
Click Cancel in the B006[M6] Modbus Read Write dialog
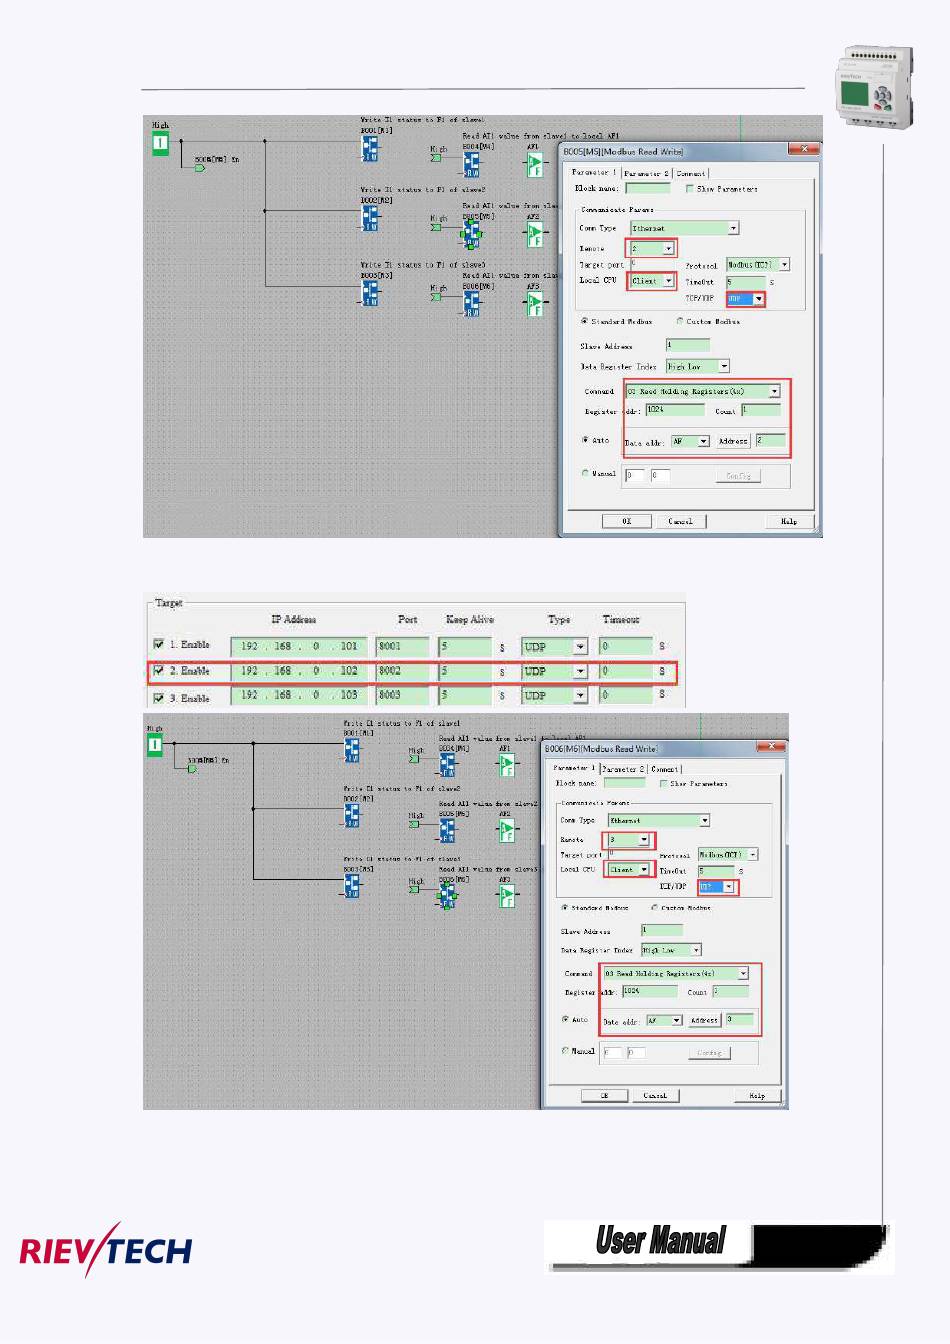pos(655,1096)
